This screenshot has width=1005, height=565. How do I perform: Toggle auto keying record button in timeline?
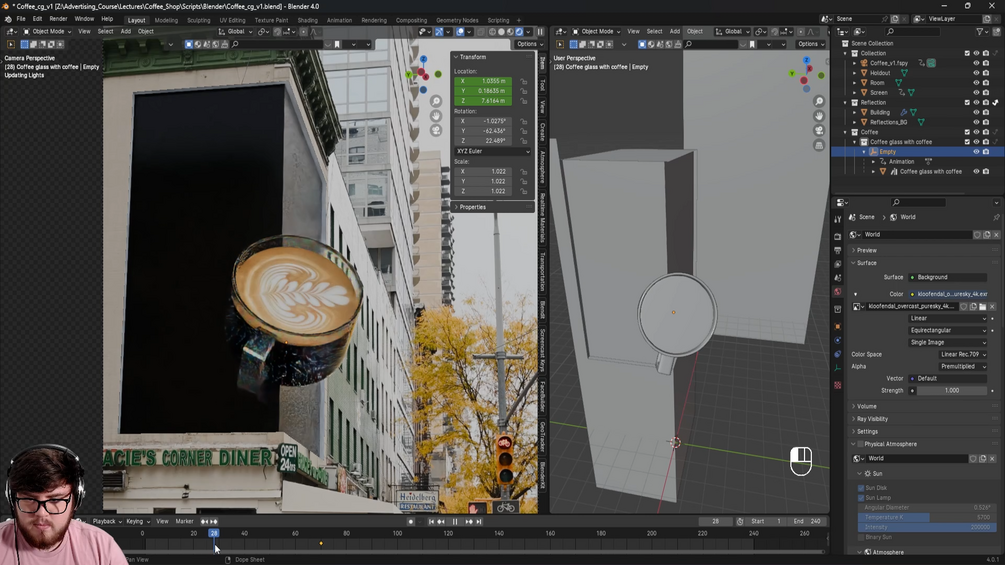[411, 521]
